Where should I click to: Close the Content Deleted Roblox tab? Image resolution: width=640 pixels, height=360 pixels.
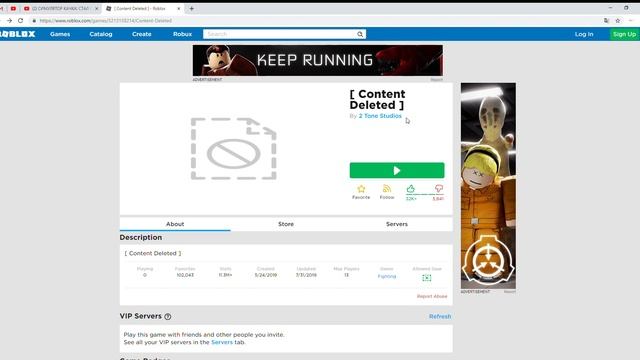[x=178, y=8]
